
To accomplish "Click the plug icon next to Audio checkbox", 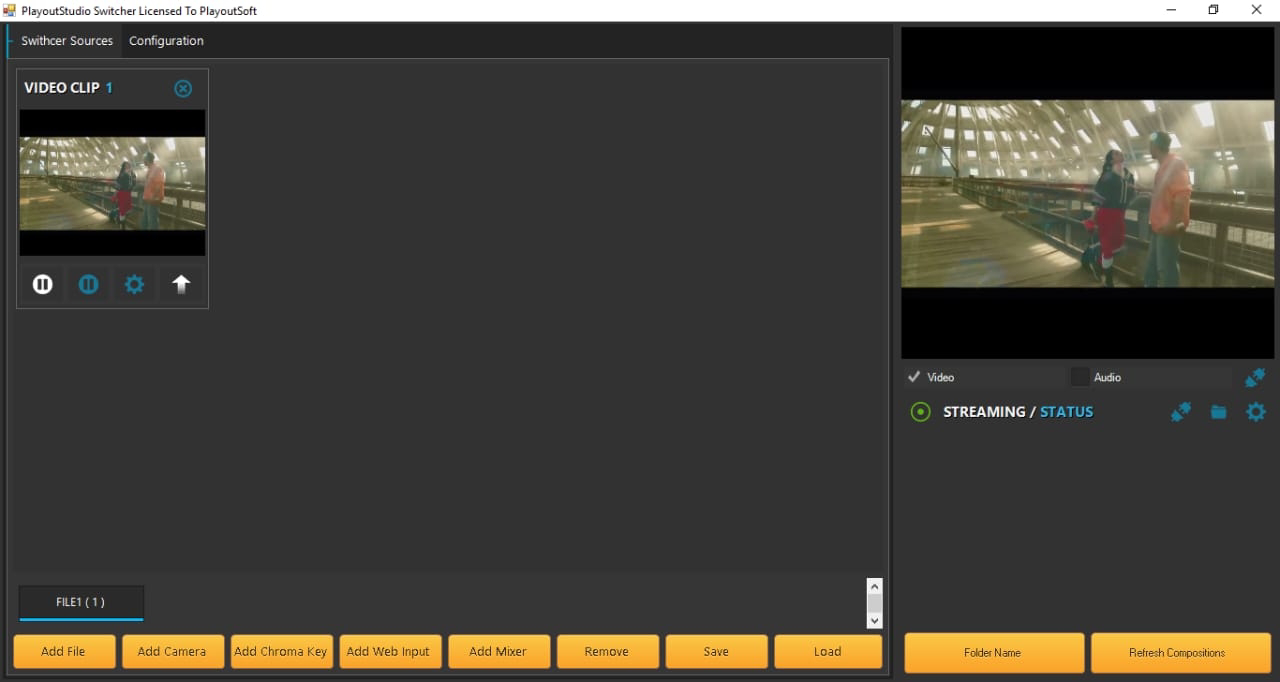I will pos(1255,377).
